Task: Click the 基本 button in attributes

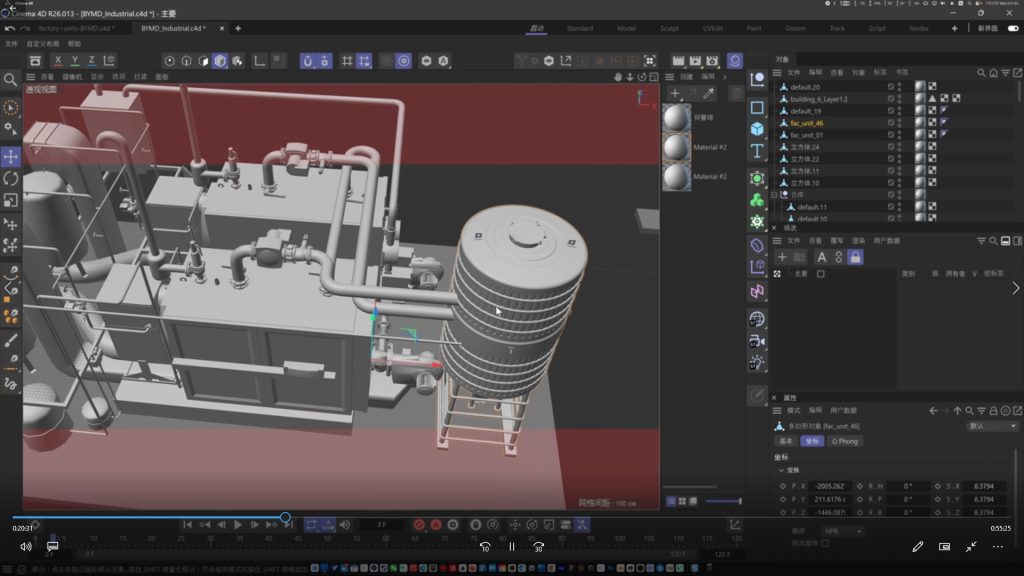Action: [x=786, y=441]
